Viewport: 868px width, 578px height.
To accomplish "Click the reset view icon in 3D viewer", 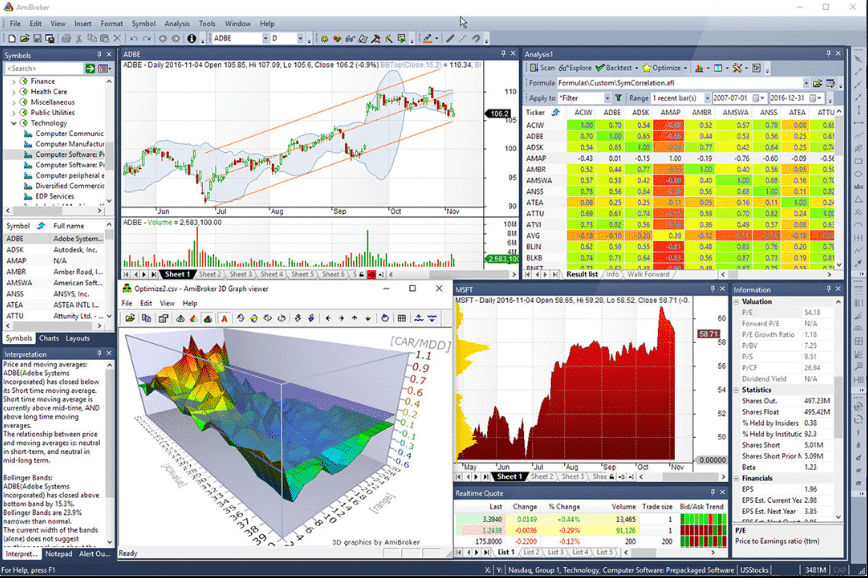I will coord(384,318).
